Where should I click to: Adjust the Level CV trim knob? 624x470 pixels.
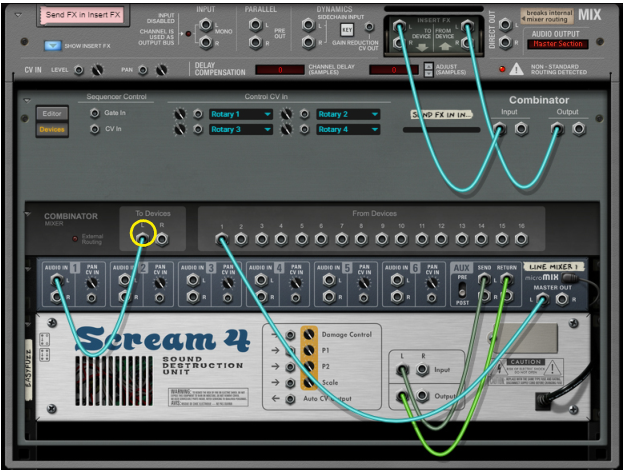tap(97, 70)
